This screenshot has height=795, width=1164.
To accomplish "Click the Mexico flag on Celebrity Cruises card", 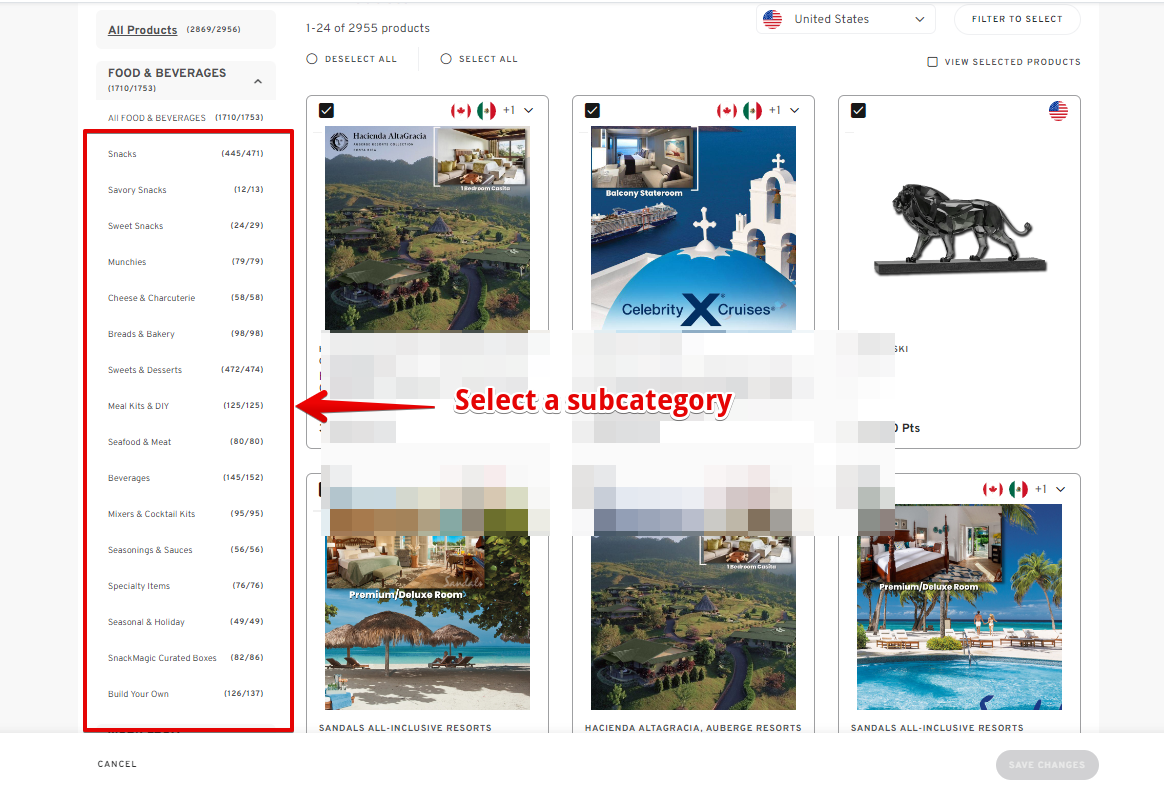I will point(752,111).
